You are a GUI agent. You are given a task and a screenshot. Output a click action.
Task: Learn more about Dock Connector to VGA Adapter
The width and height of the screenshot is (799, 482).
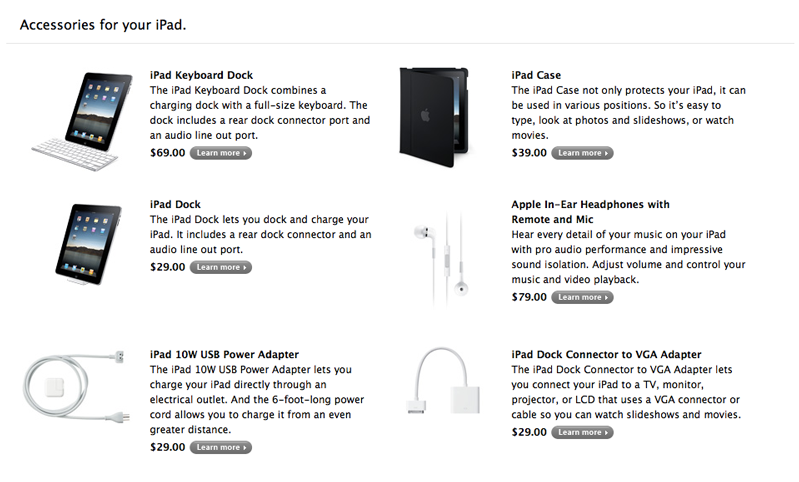click(582, 432)
